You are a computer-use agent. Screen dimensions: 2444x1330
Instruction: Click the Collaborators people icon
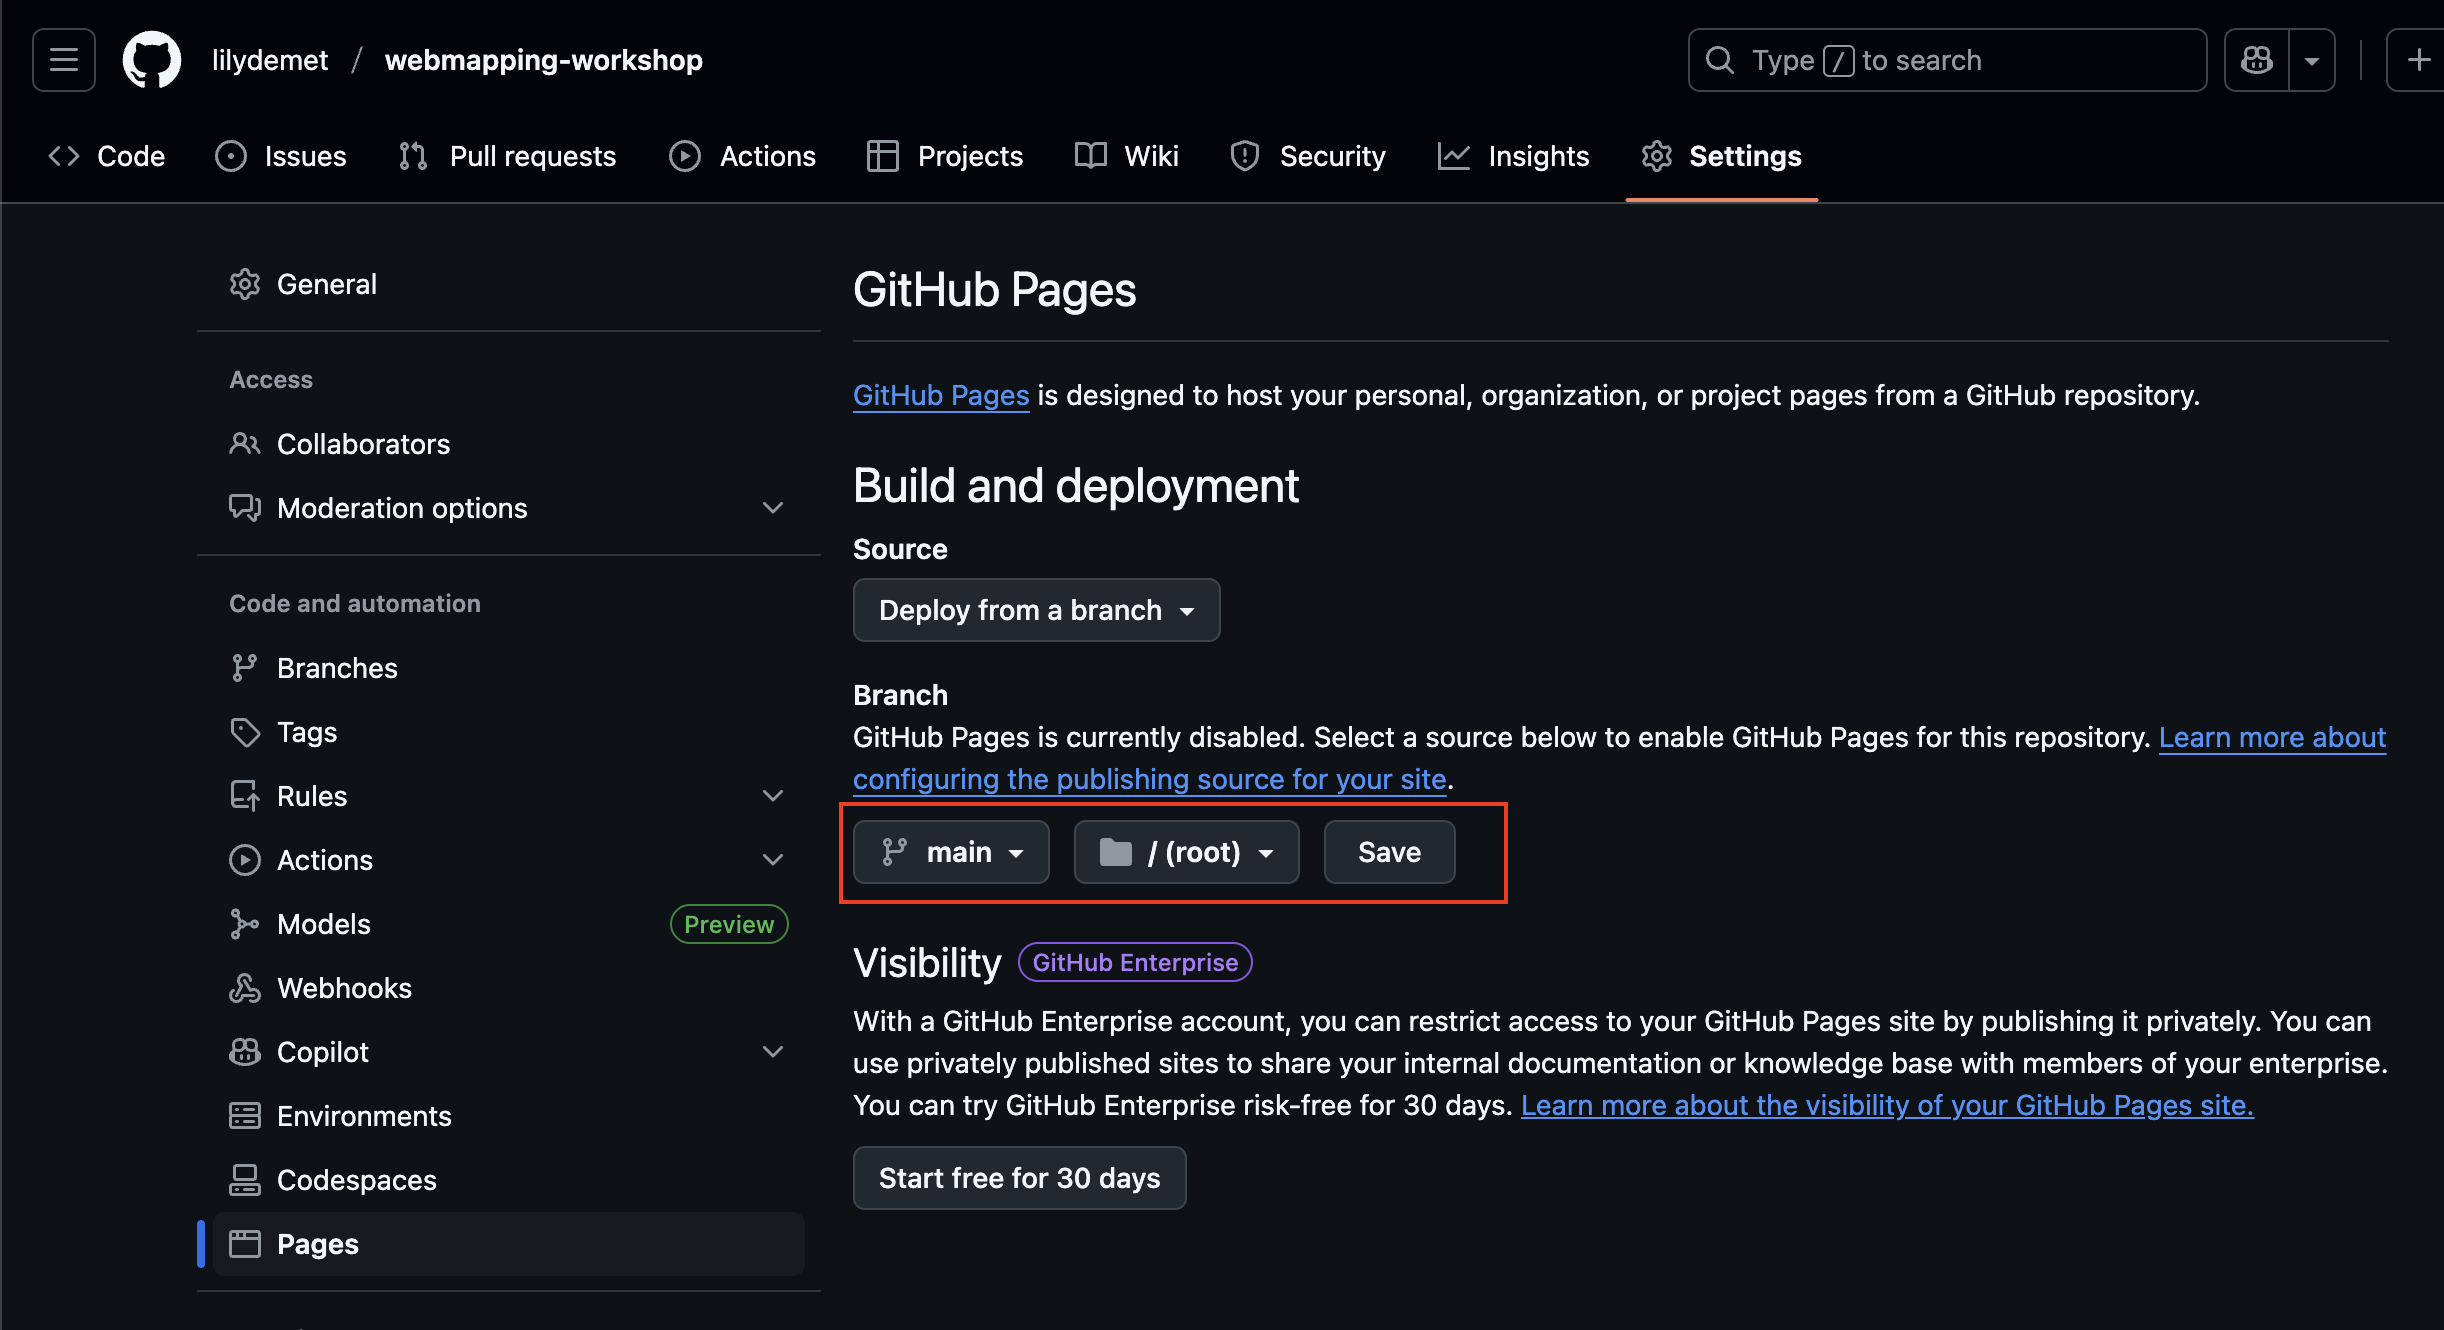pos(245,444)
